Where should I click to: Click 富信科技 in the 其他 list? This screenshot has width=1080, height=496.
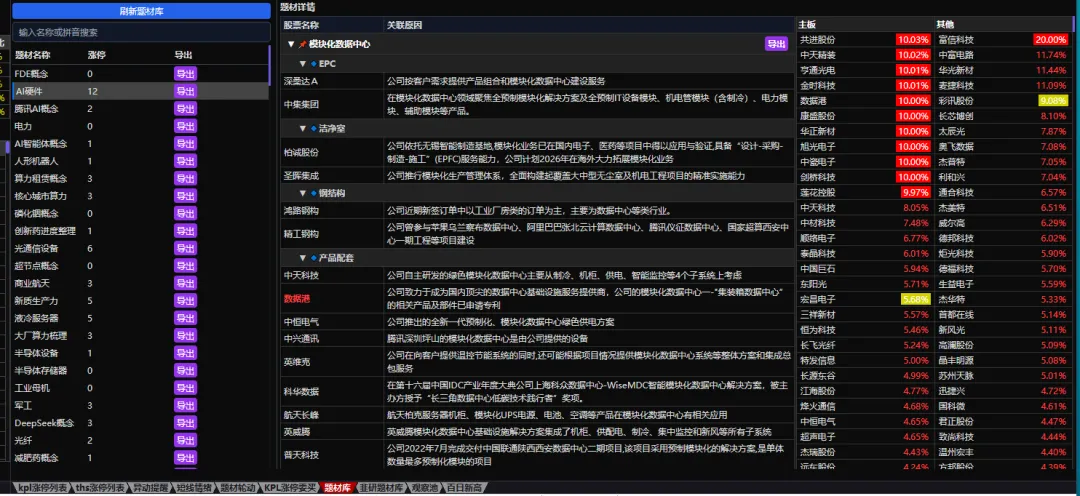[955, 40]
